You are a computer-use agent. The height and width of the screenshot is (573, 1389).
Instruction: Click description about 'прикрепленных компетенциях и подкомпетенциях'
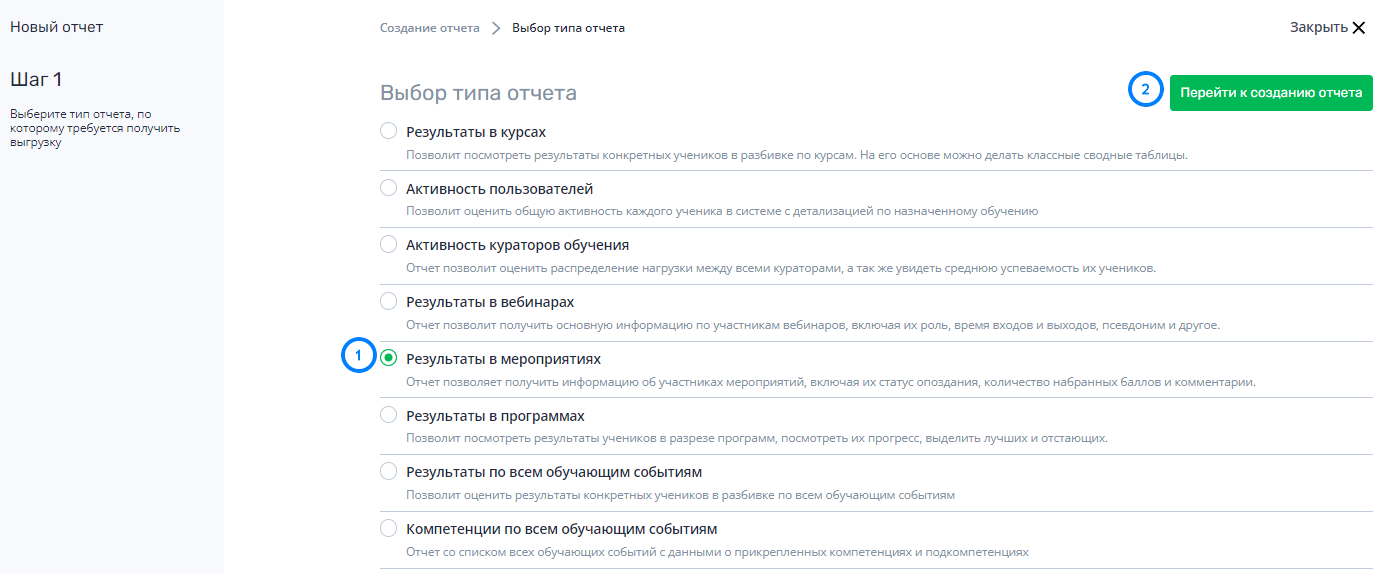tap(717, 552)
